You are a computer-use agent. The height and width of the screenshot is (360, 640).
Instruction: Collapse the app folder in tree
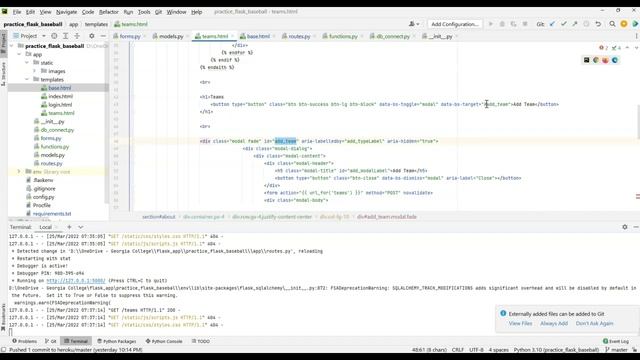tap(19, 54)
